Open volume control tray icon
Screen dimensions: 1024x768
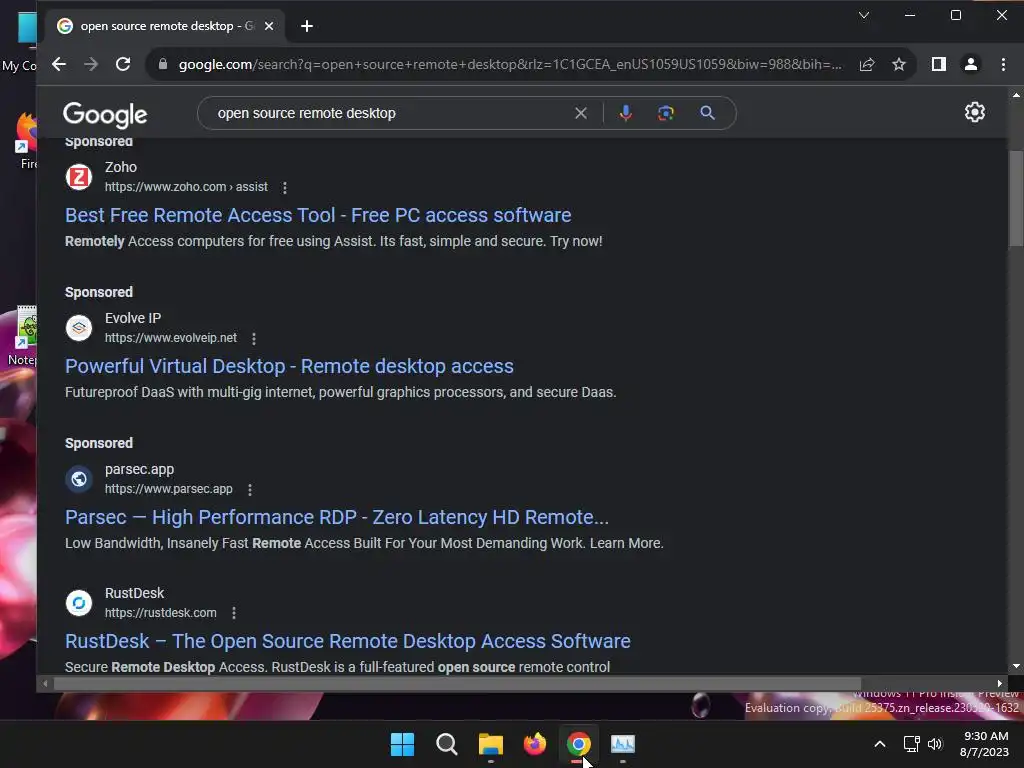pos(935,744)
